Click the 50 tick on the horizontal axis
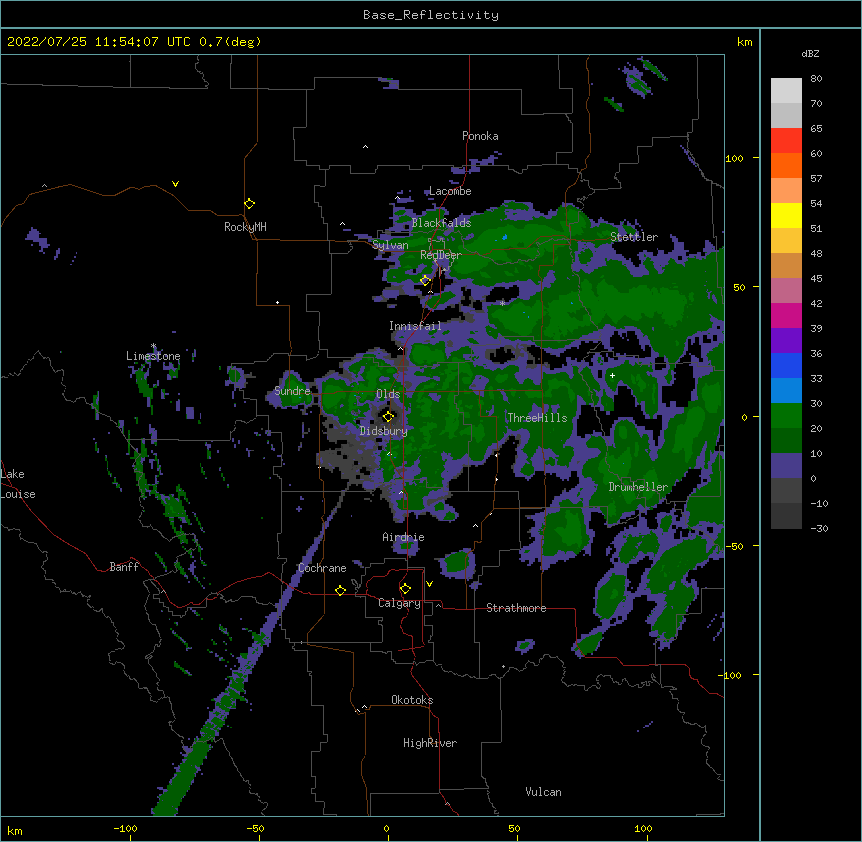862x842 pixels. pyautogui.click(x=514, y=829)
